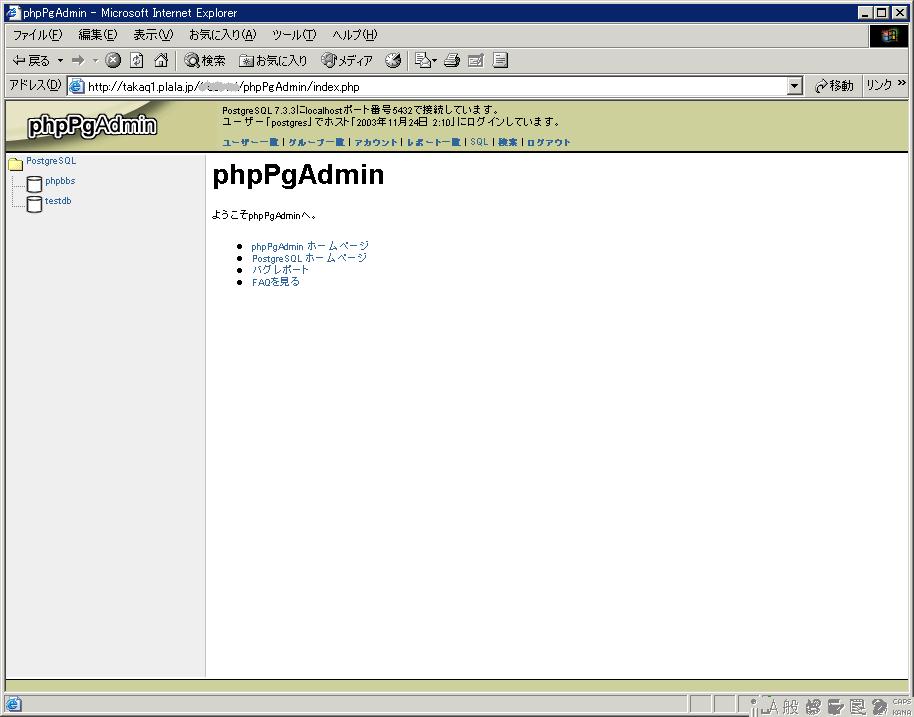Open the FAQを見る link
Image resolution: width=914 pixels, height=717 pixels.
tap(276, 282)
